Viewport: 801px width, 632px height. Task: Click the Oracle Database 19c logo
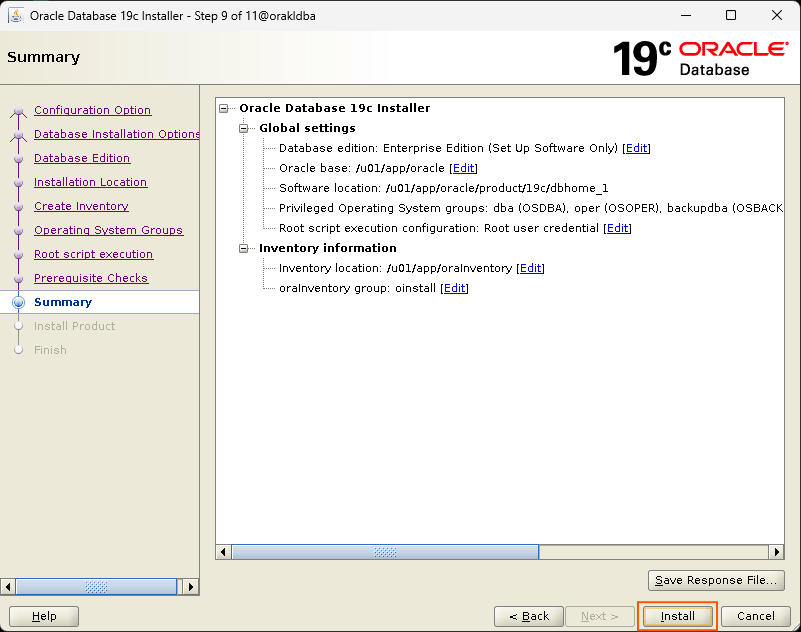(x=700, y=59)
